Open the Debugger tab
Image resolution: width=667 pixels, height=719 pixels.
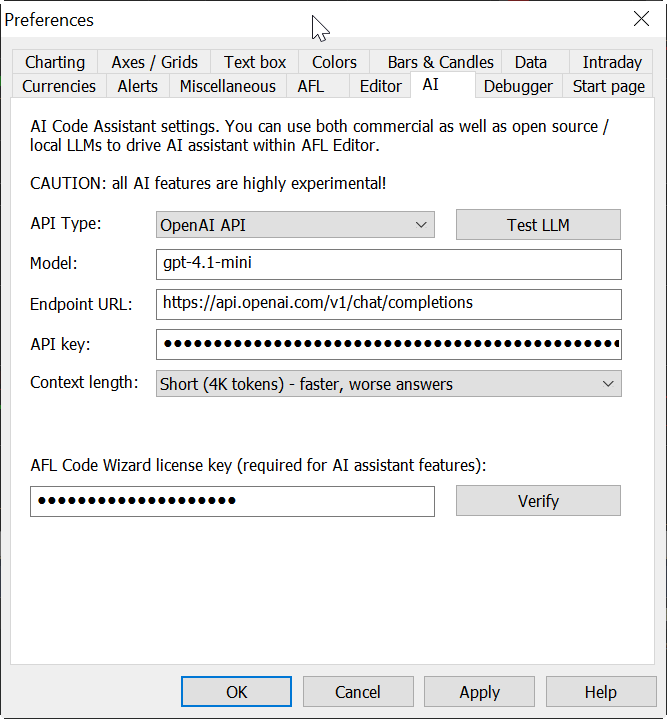click(x=518, y=86)
